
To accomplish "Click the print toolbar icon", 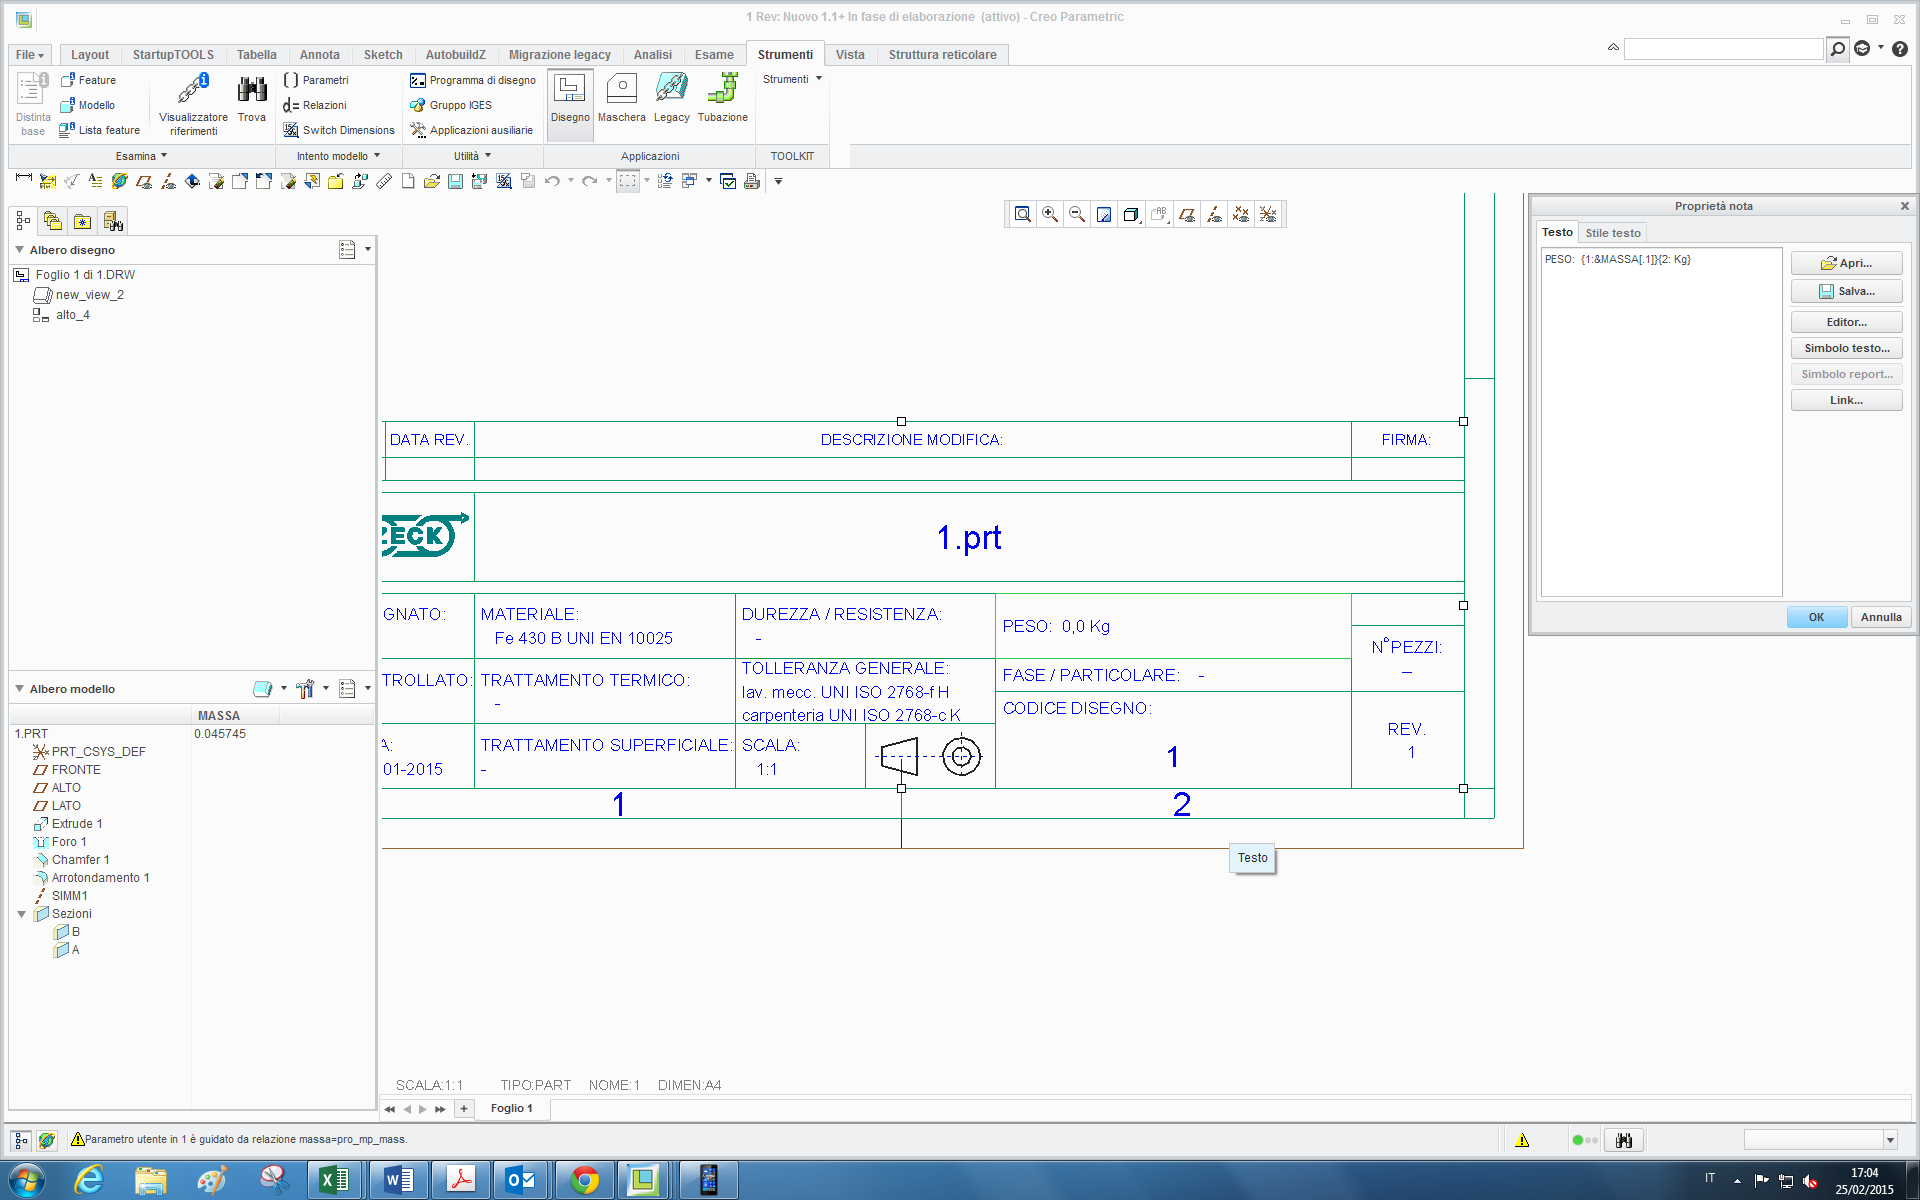I will (752, 181).
